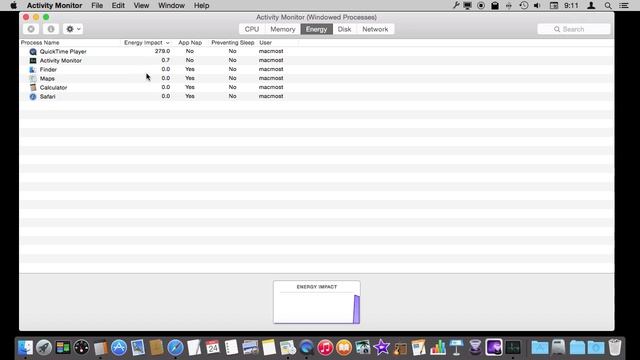Image resolution: width=640 pixels, height=360 pixels.
Task: Switch to the Network tab
Action: click(375, 29)
